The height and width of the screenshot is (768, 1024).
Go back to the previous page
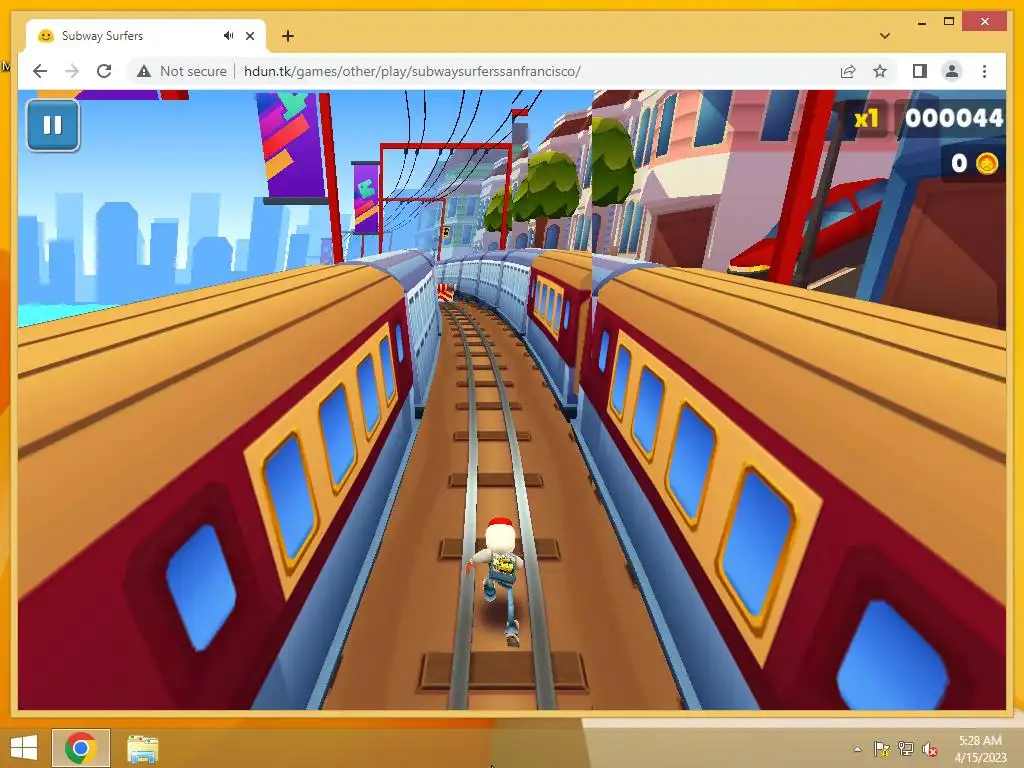(x=40, y=71)
